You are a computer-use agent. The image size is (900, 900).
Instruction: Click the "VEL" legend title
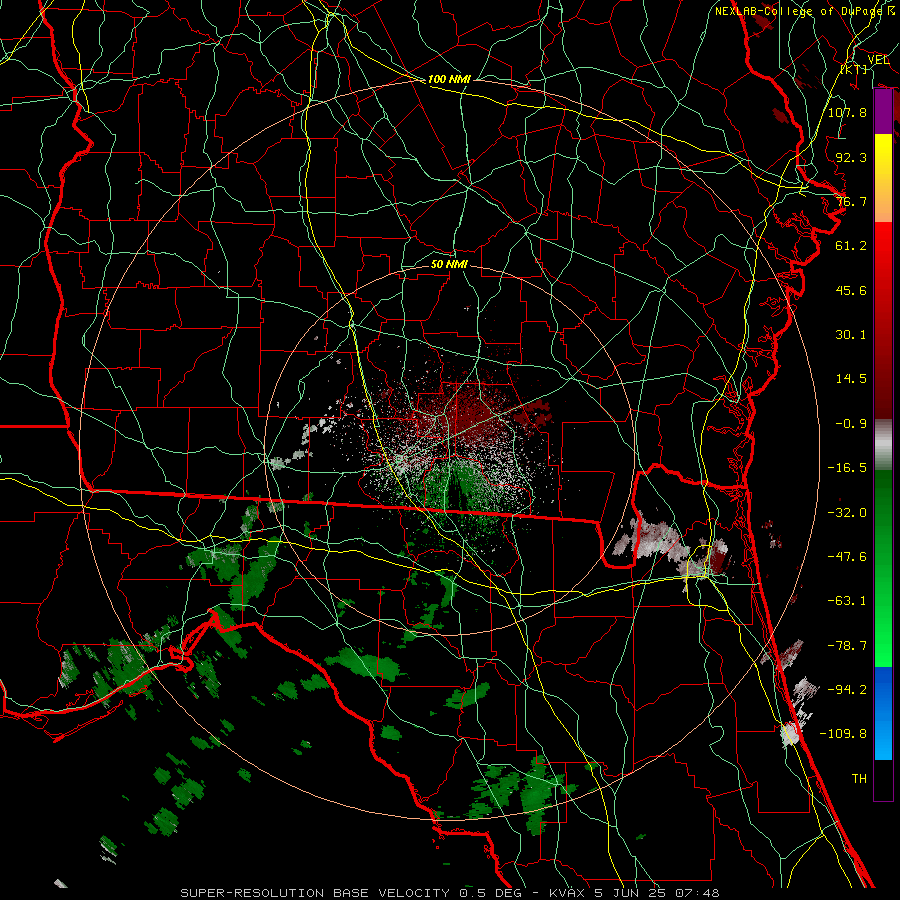(x=878, y=60)
